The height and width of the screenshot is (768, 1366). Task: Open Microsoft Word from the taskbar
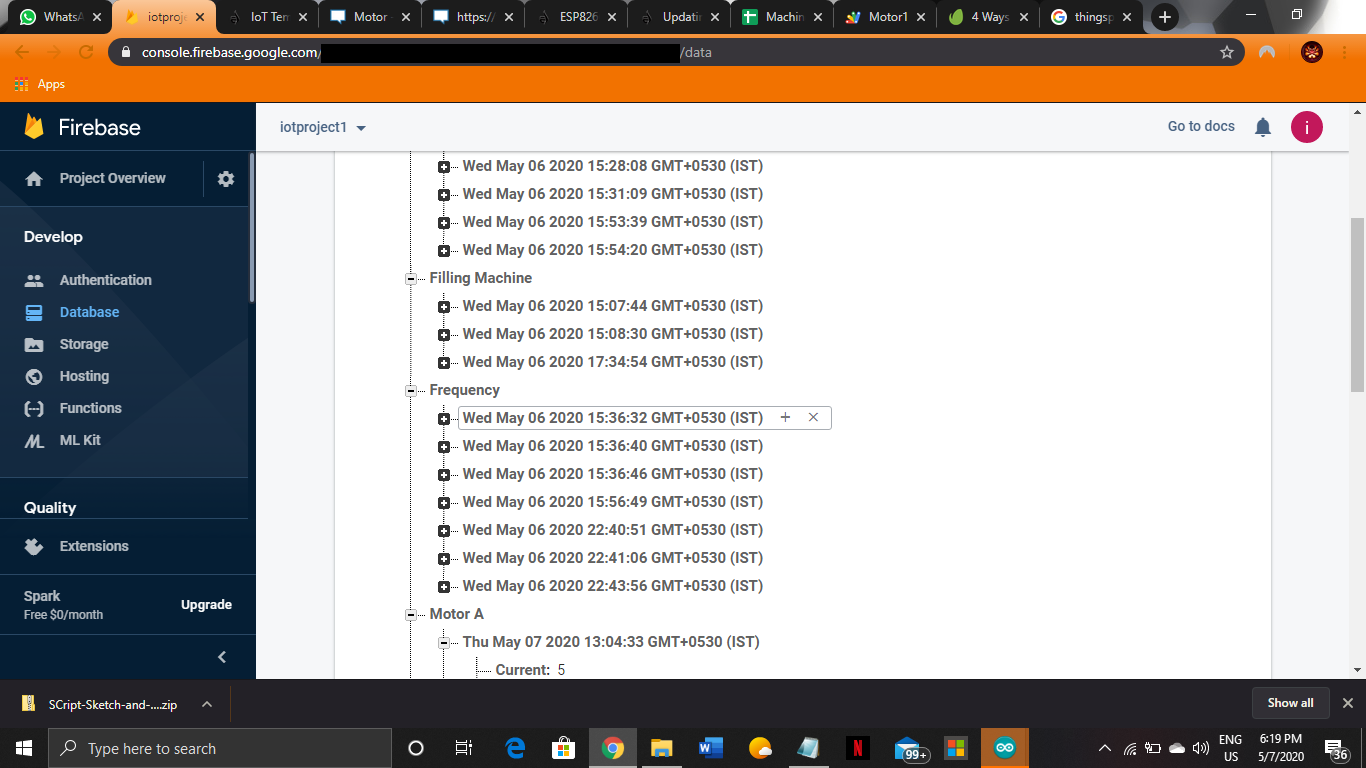[x=711, y=747]
